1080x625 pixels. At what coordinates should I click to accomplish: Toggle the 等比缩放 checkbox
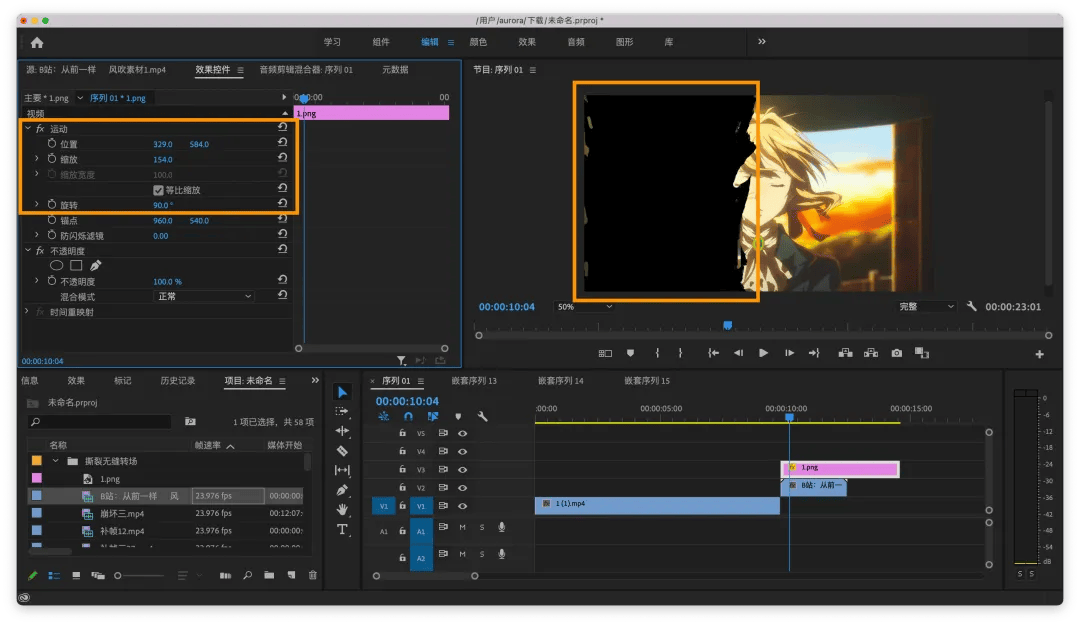coord(158,189)
